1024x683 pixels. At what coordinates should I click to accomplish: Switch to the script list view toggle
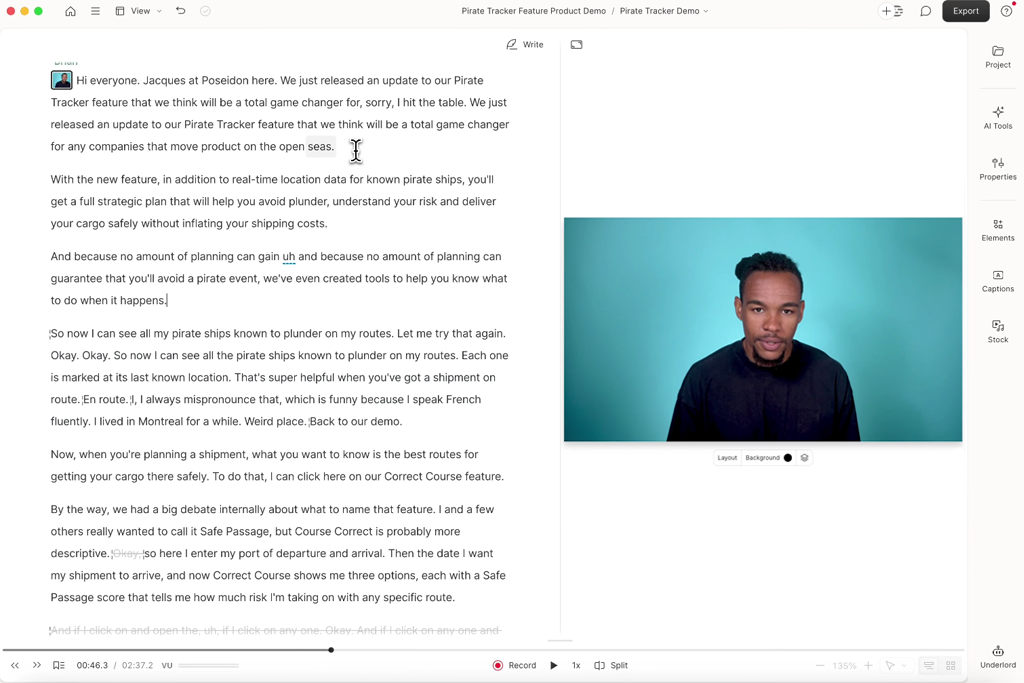click(x=929, y=665)
